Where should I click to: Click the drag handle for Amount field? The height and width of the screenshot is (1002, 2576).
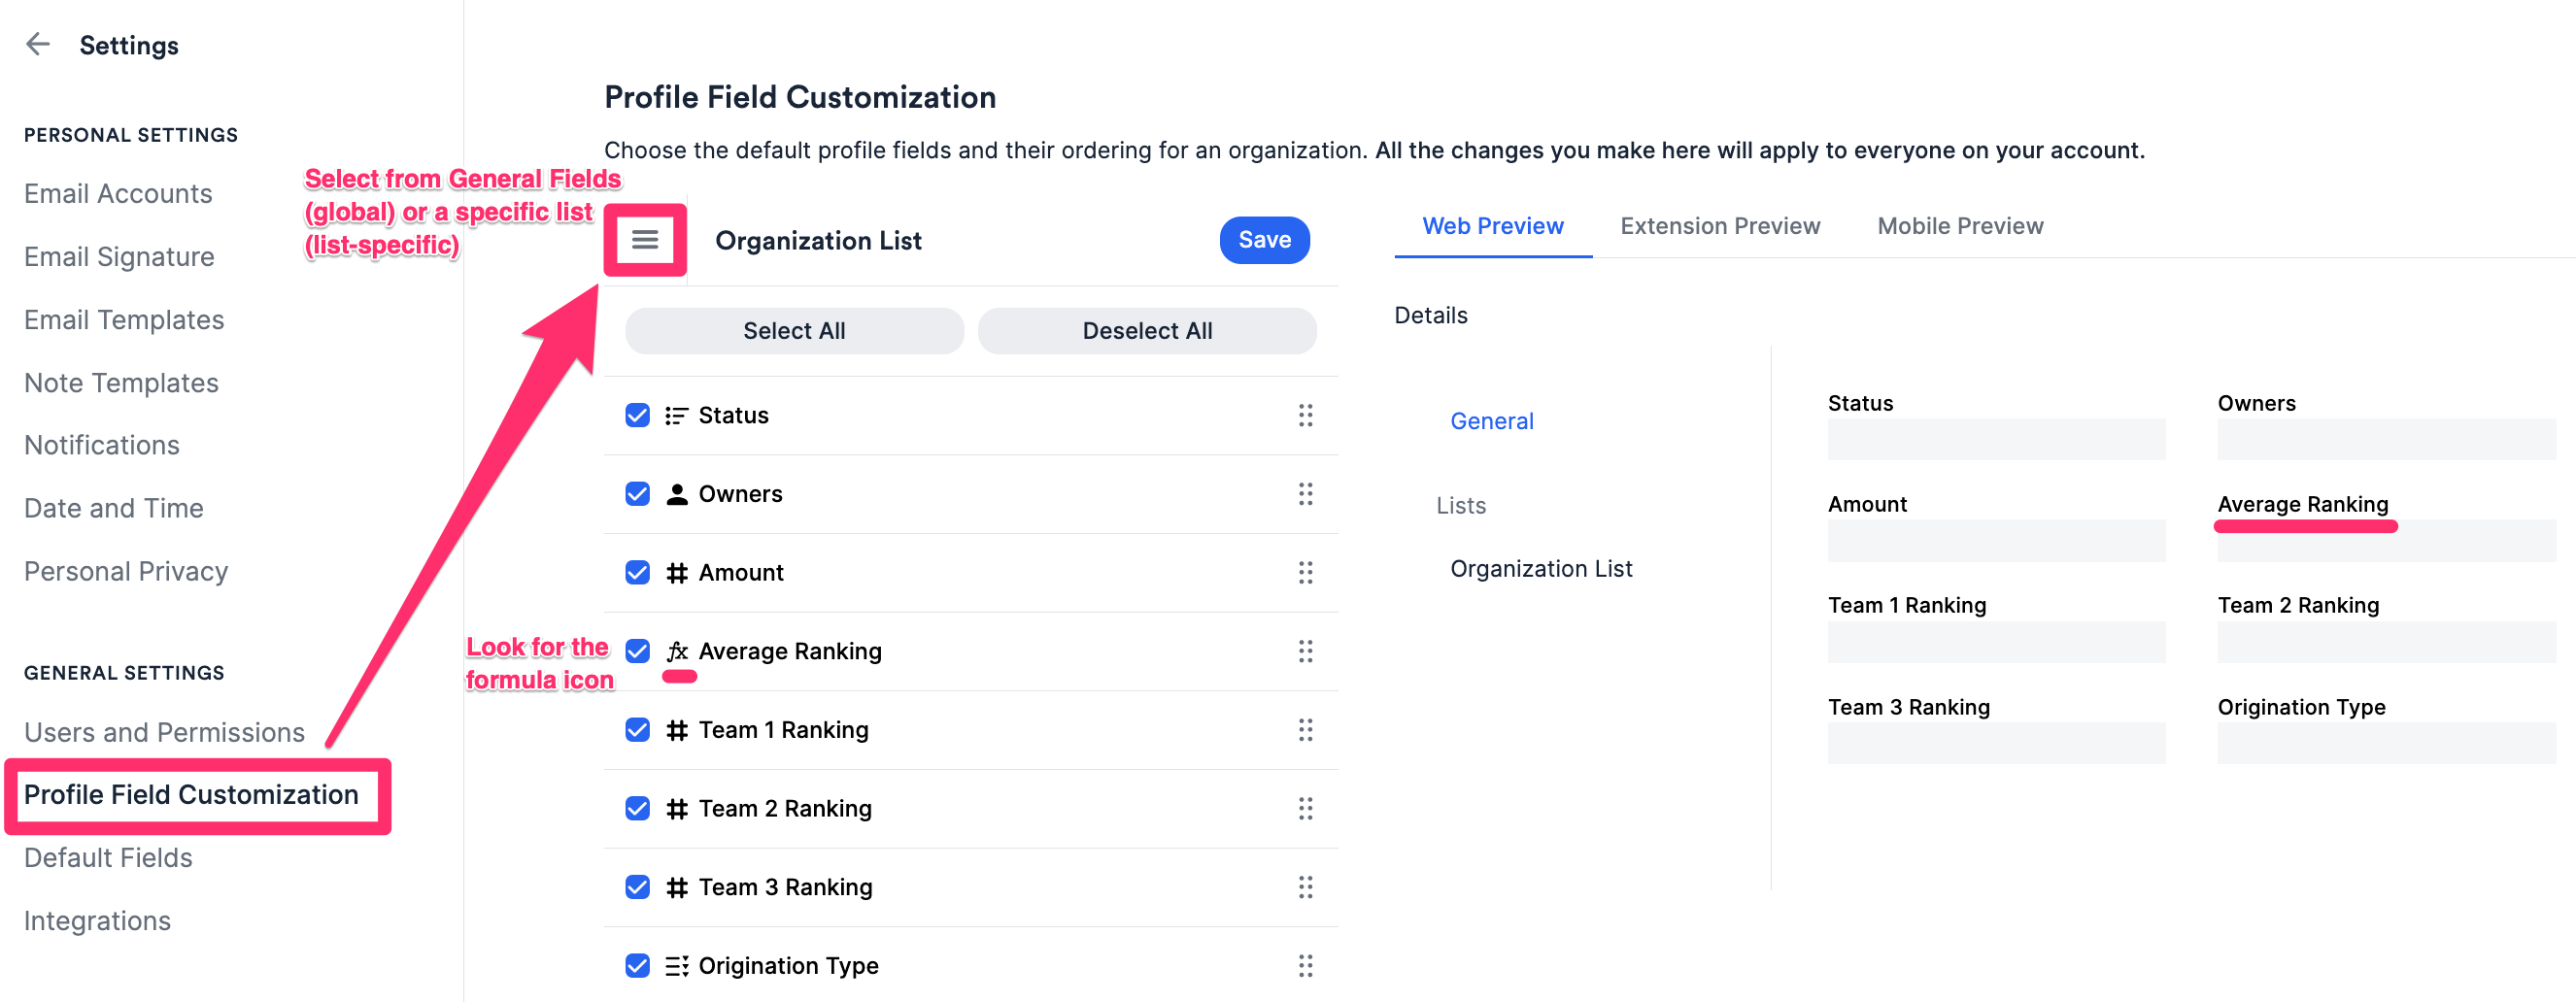1305,572
